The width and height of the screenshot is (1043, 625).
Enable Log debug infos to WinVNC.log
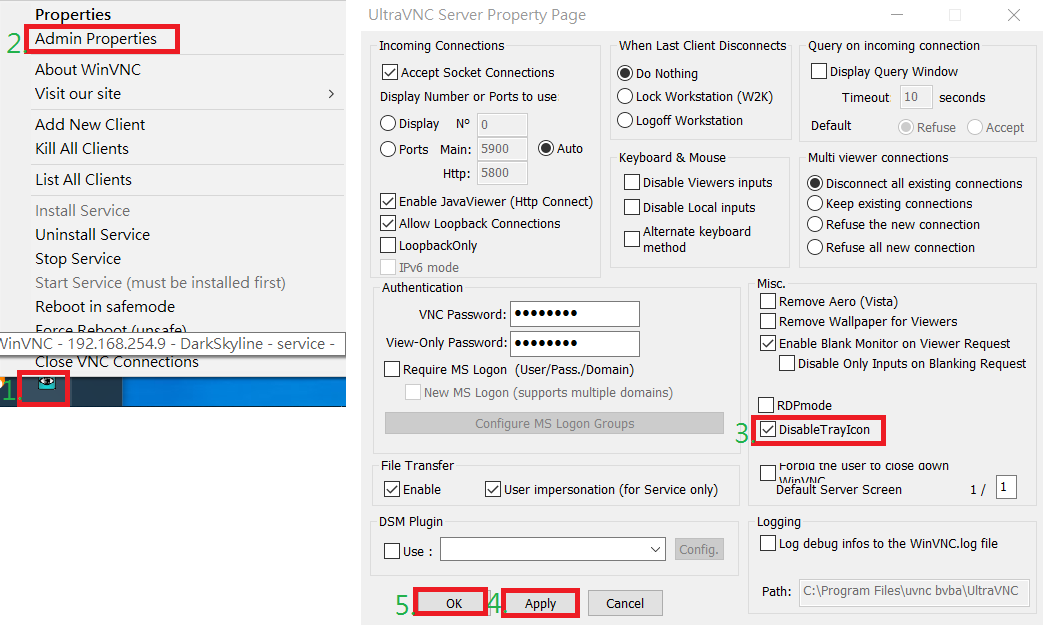click(768, 543)
